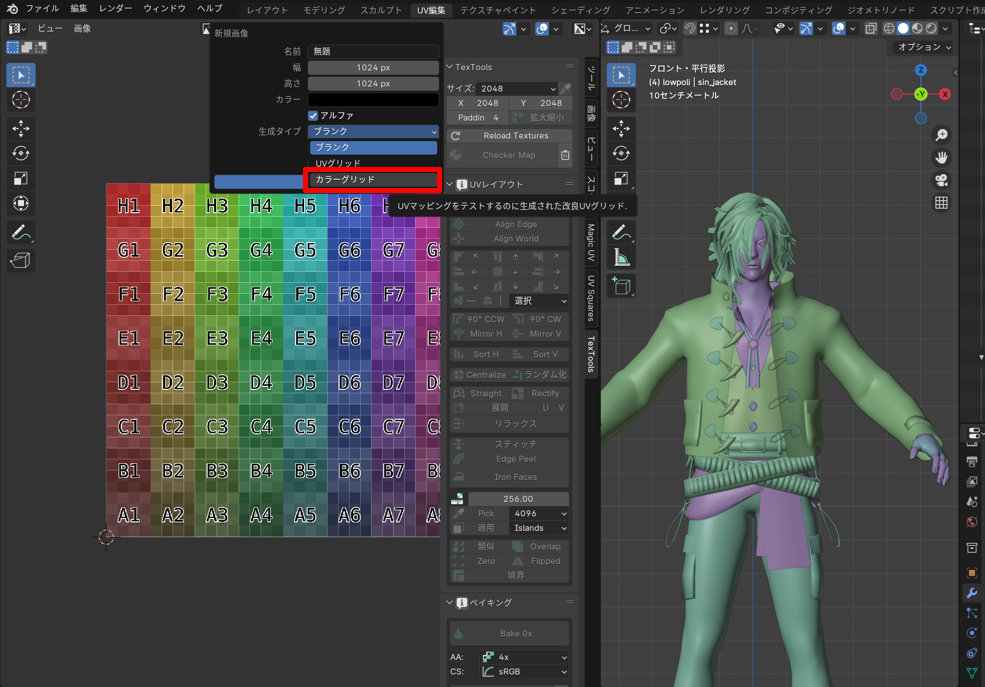The width and height of the screenshot is (985, 687).
Task: Click the Bake 0x button
Action: point(509,634)
